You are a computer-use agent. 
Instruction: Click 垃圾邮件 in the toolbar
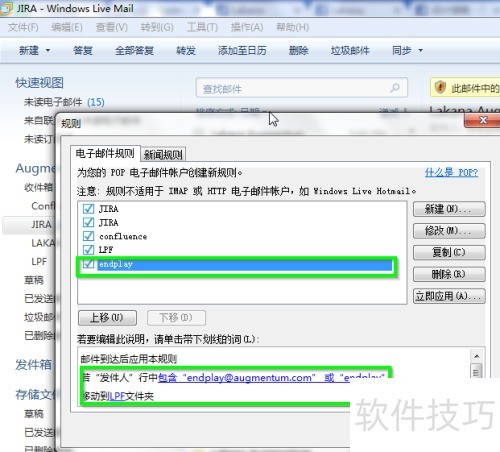pyautogui.click(x=350, y=51)
